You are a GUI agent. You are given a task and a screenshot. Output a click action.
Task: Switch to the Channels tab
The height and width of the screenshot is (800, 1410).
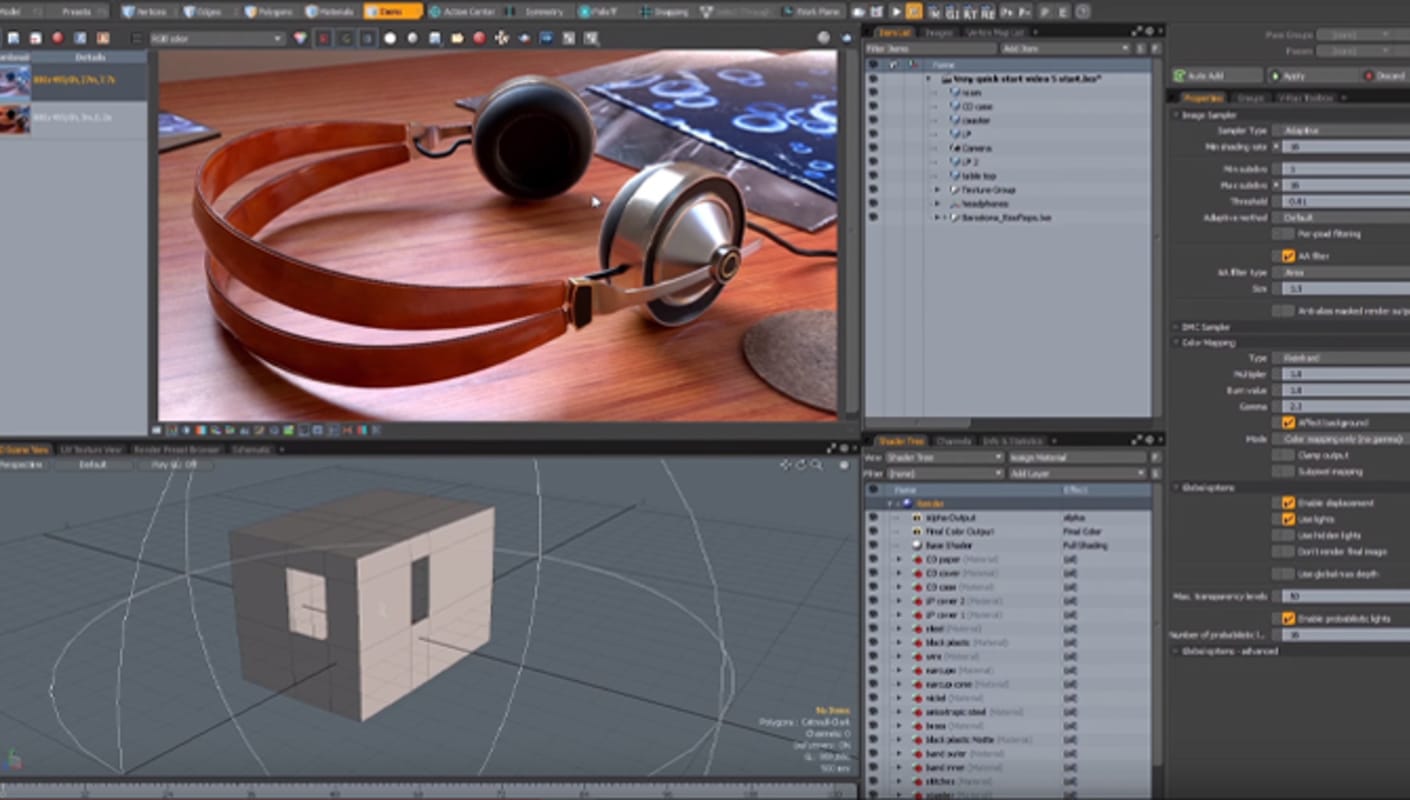pyautogui.click(x=953, y=441)
